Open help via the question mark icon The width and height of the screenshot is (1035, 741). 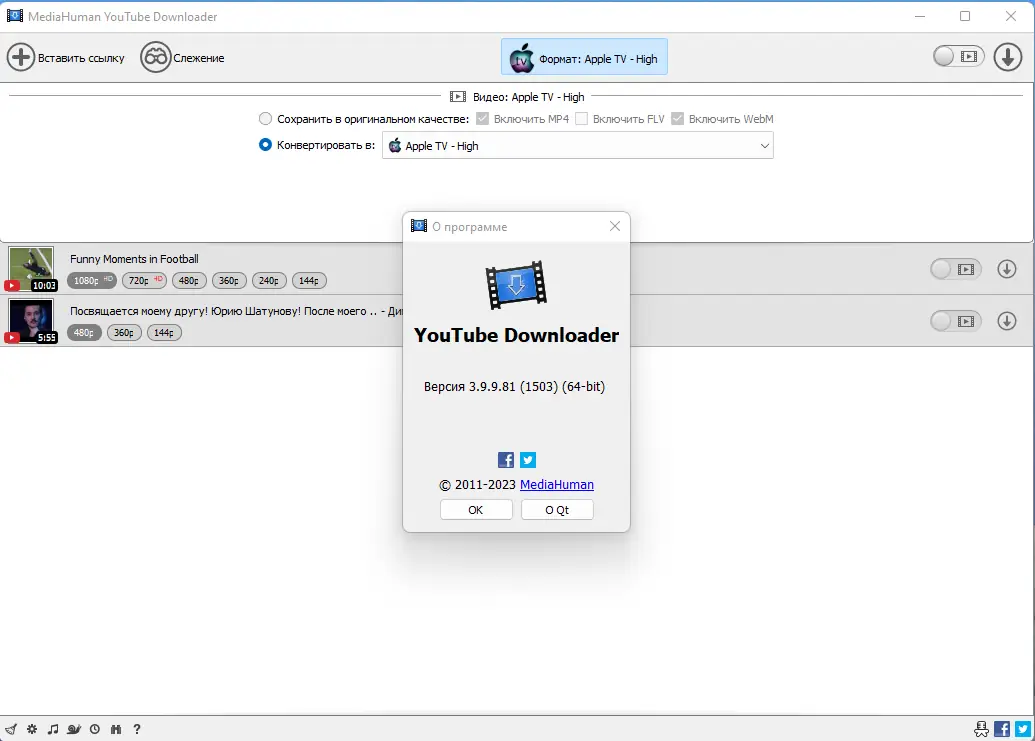click(x=137, y=729)
